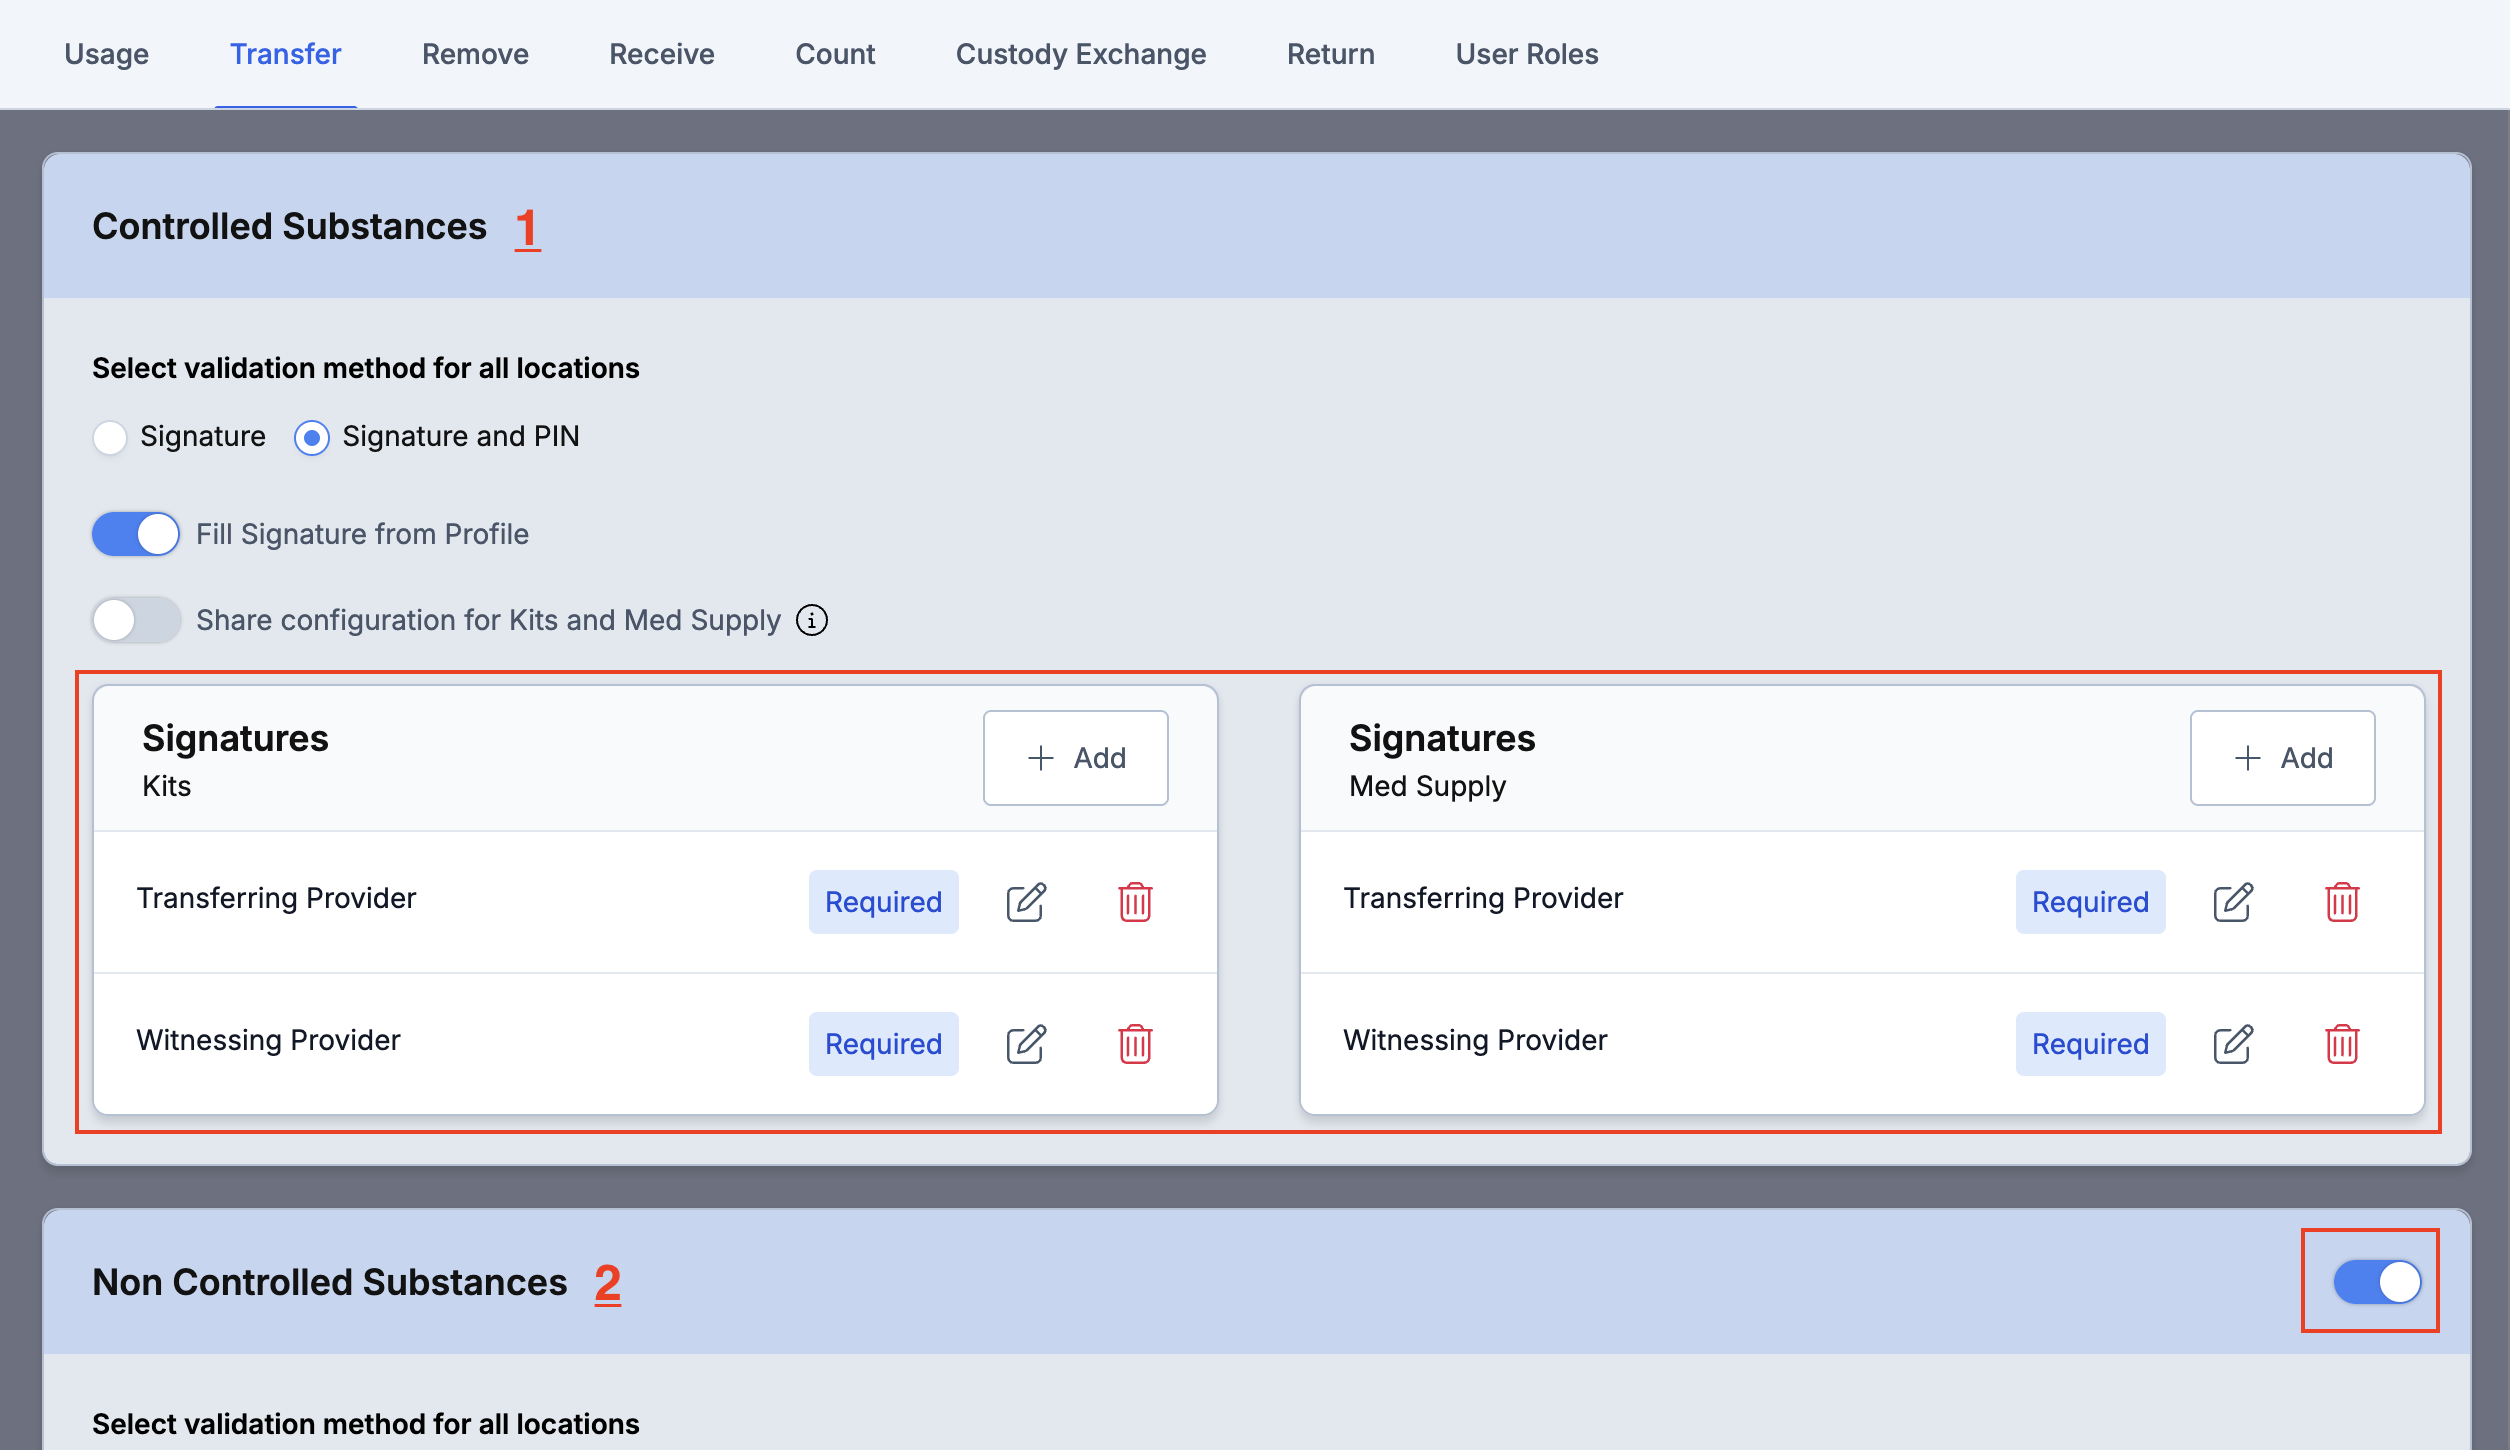Open the User Roles tab
The width and height of the screenshot is (2510, 1450).
click(x=1527, y=54)
